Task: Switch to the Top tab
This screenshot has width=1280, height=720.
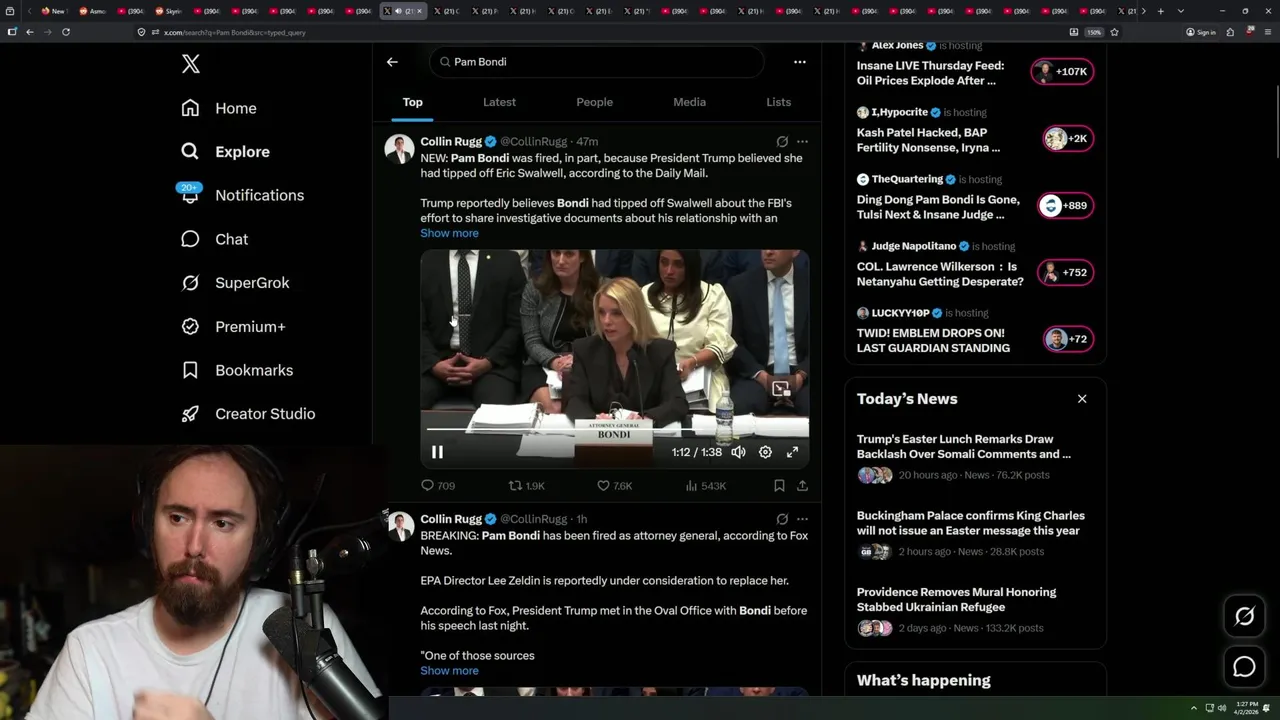Action: tap(413, 102)
